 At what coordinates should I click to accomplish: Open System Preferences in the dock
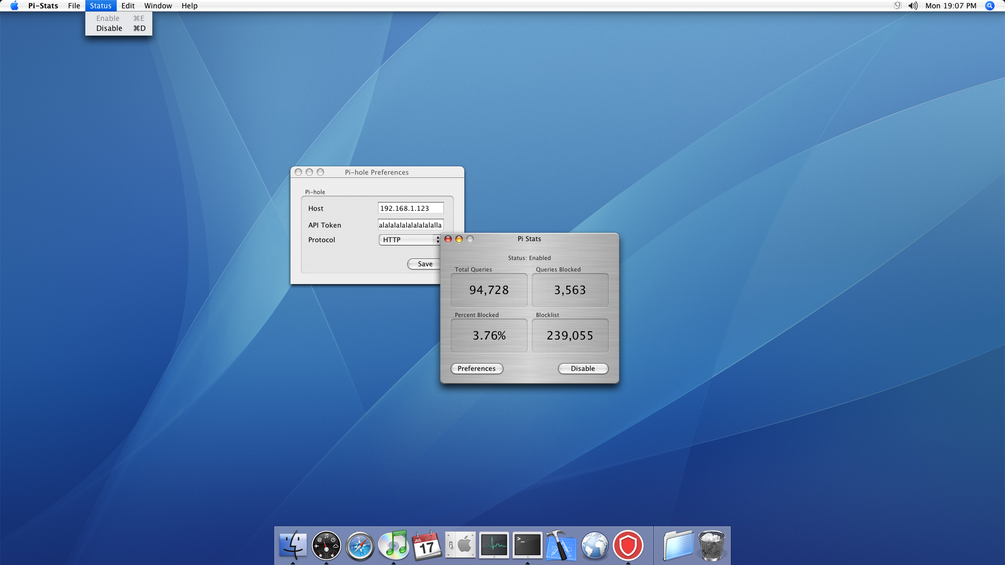(x=460, y=545)
